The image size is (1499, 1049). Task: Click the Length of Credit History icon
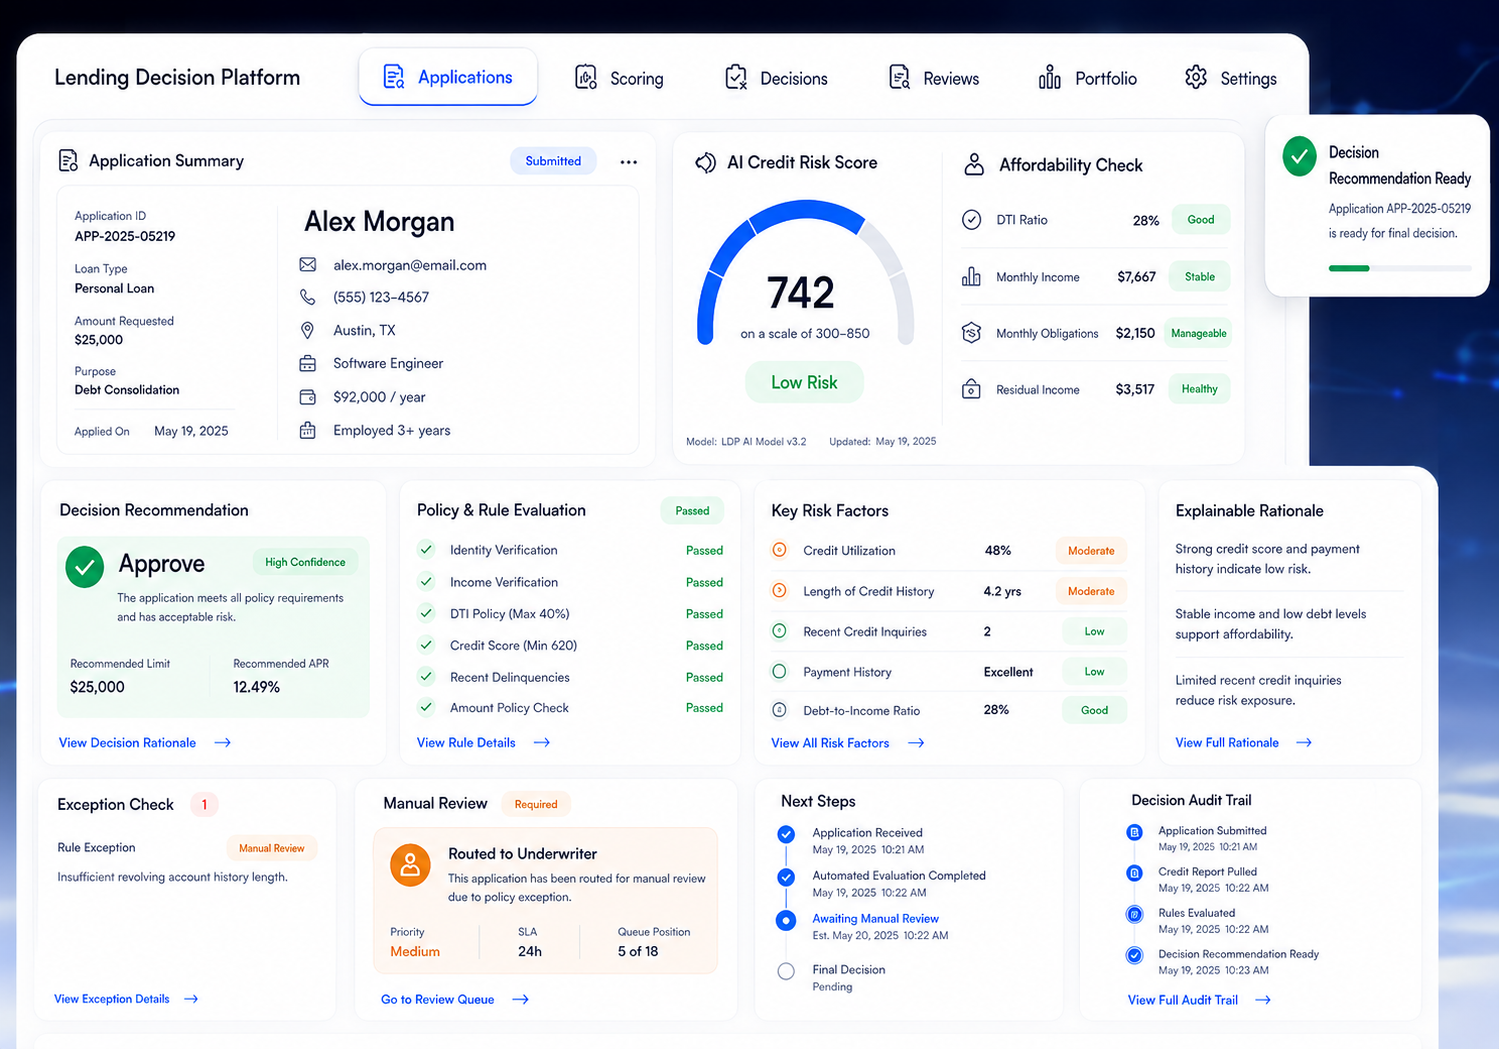[x=780, y=590]
